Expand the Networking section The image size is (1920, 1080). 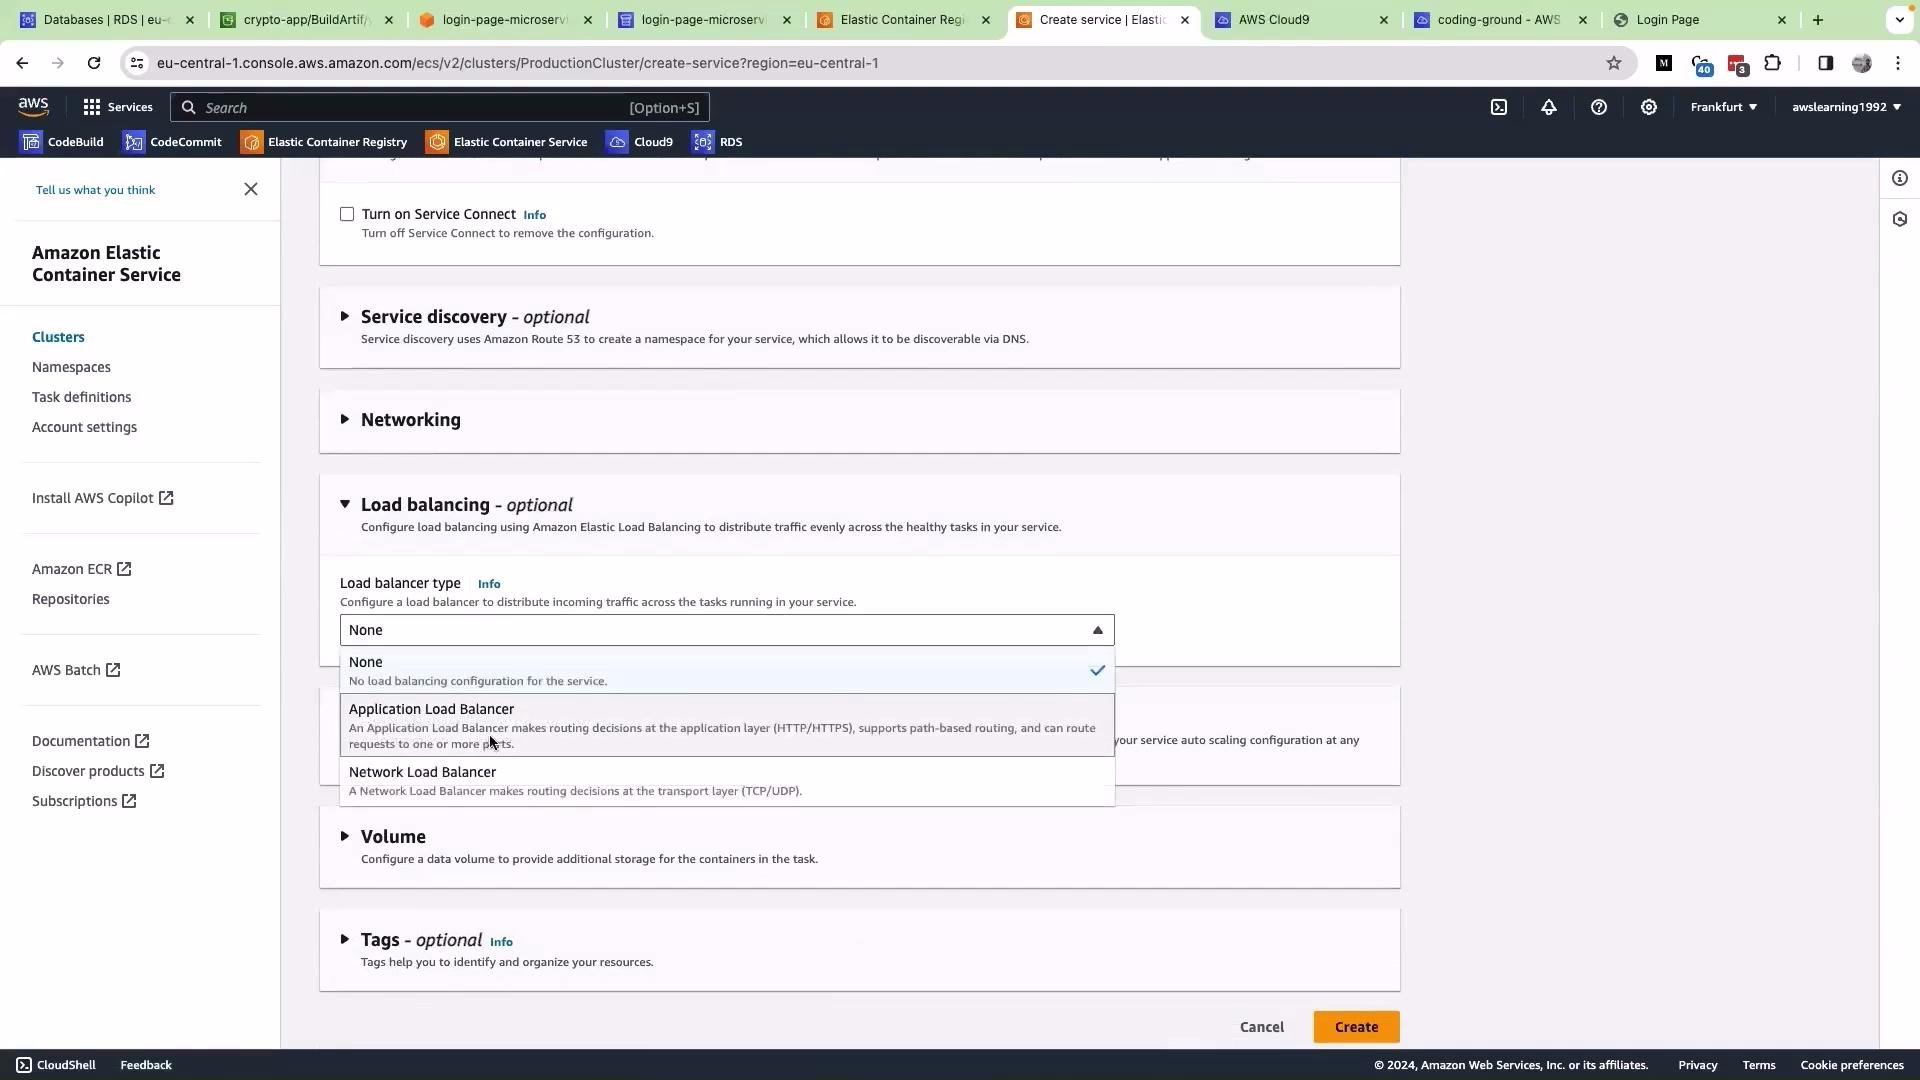coord(345,419)
